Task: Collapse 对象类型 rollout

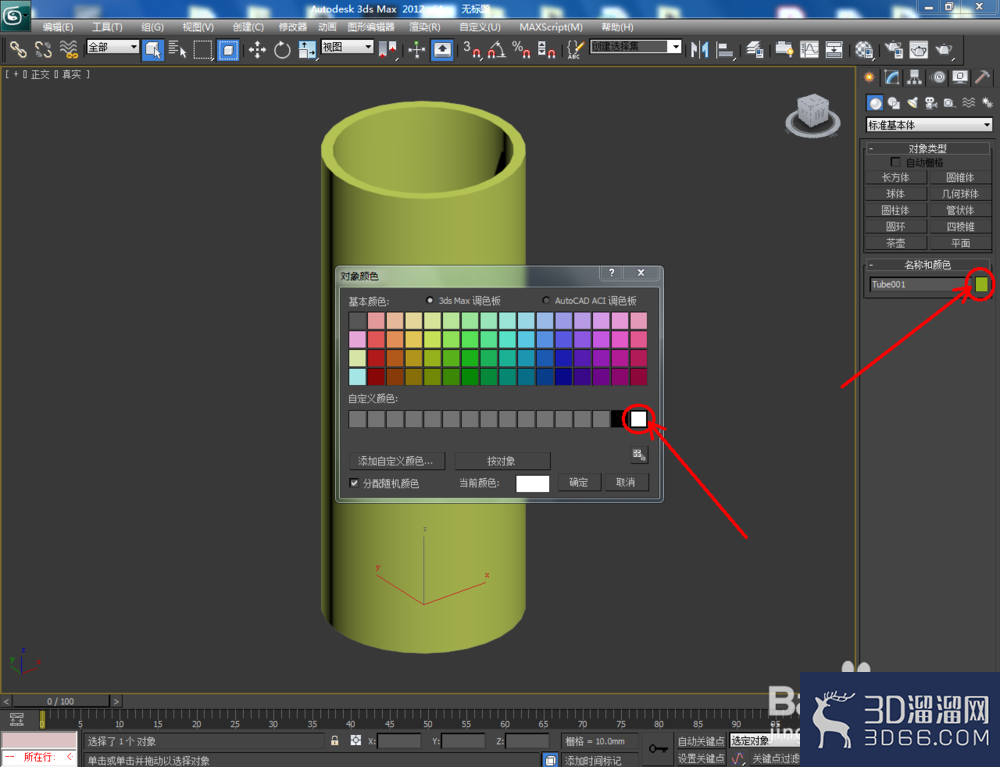Action: tap(928, 149)
